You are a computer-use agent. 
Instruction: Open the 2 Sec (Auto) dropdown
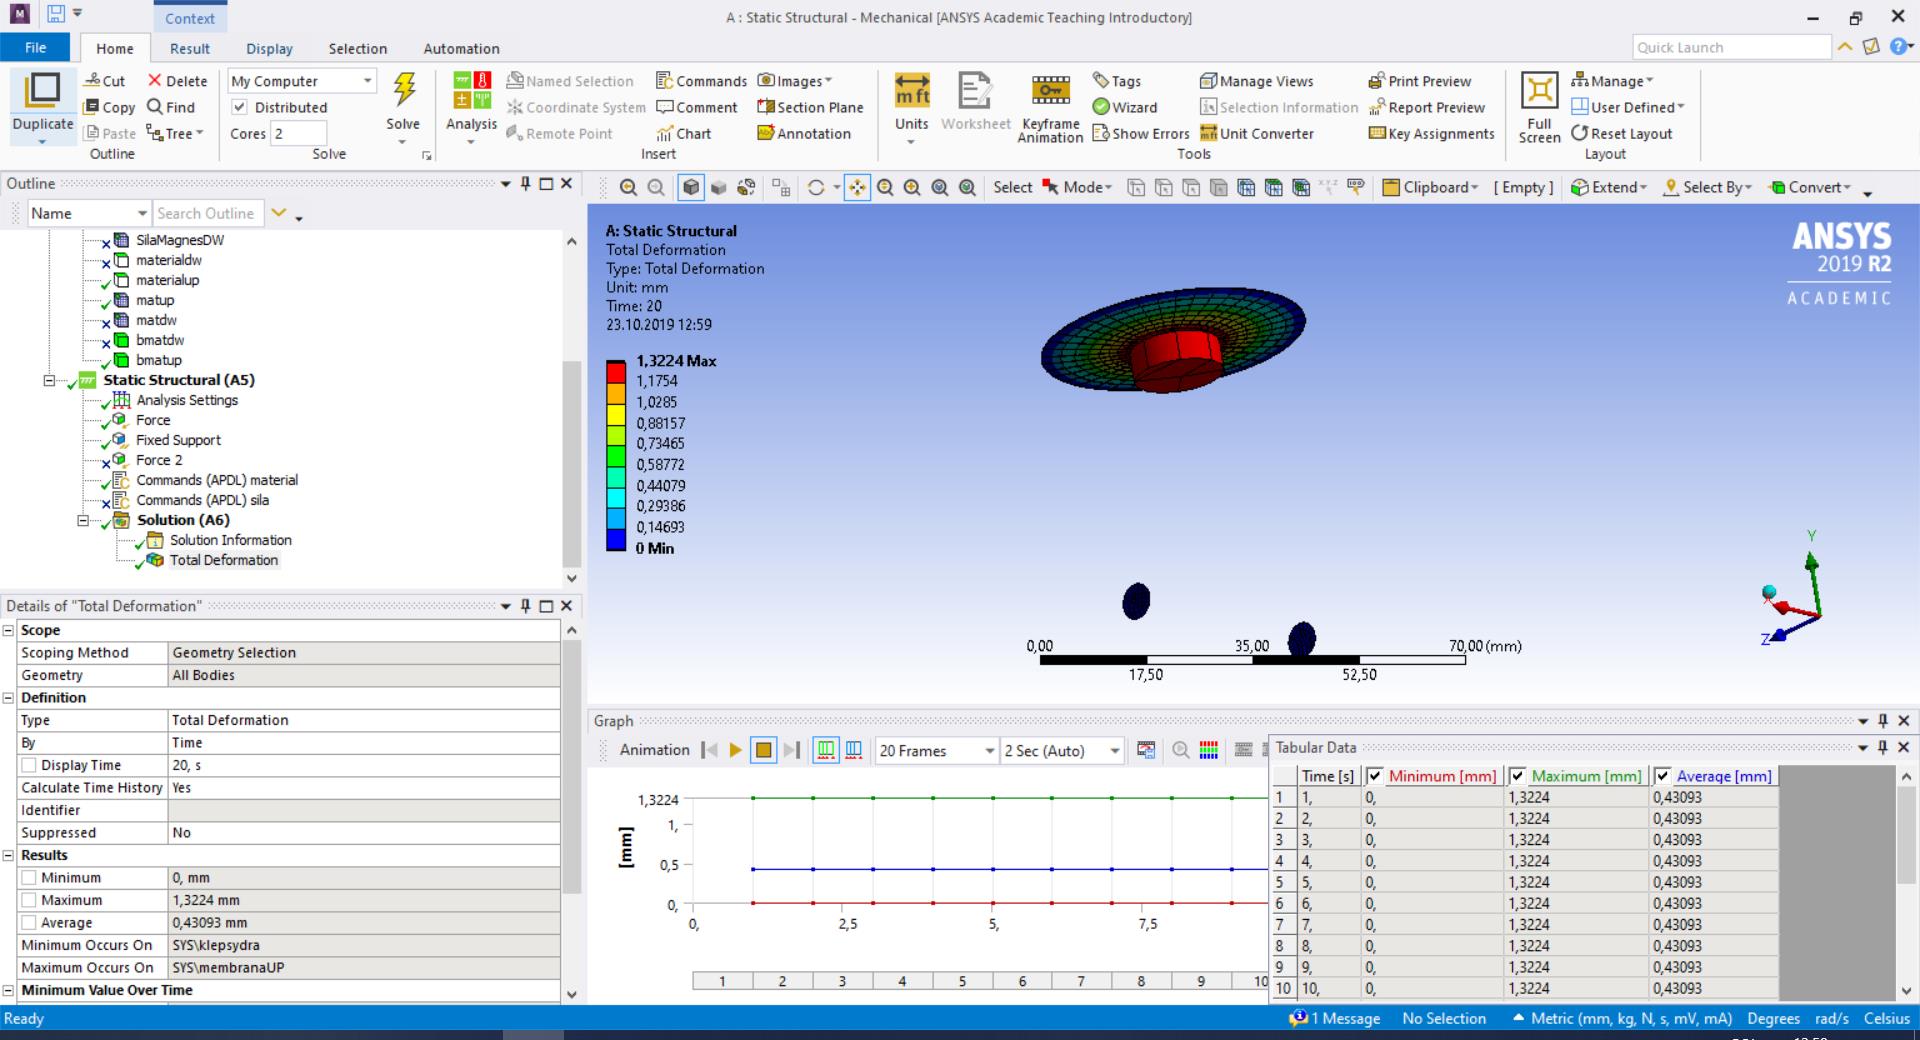[1062, 750]
